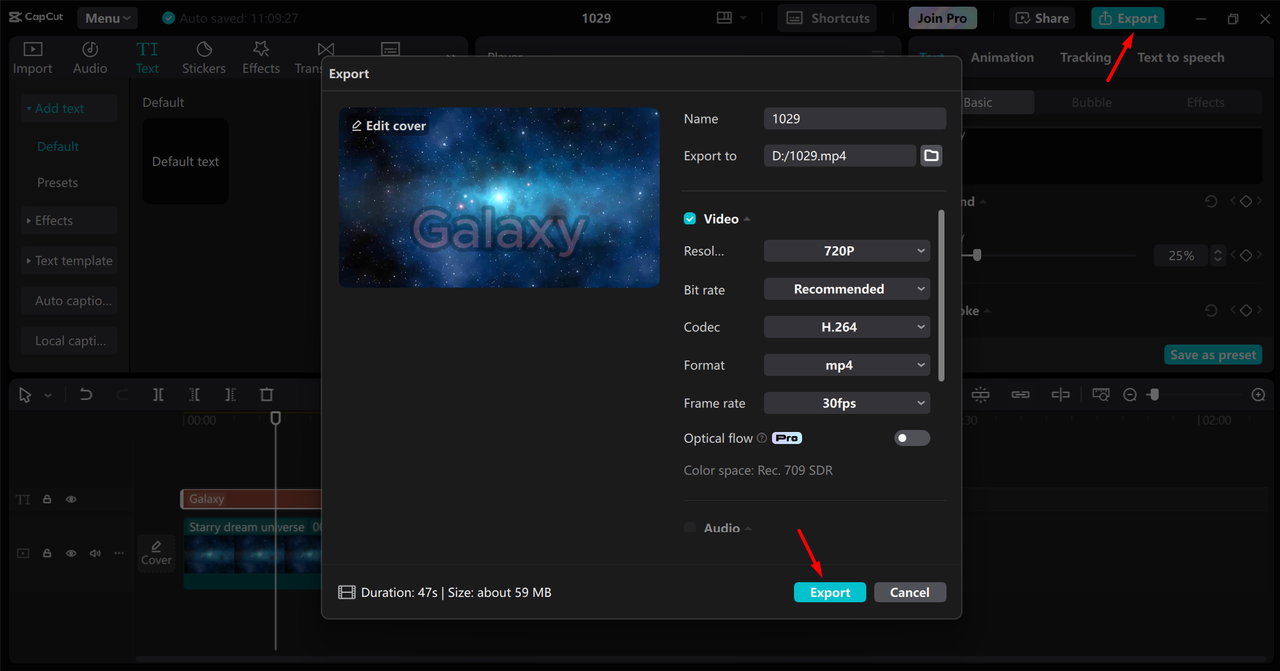
Task: Open the Captions tab icon
Action: (x=390, y=50)
